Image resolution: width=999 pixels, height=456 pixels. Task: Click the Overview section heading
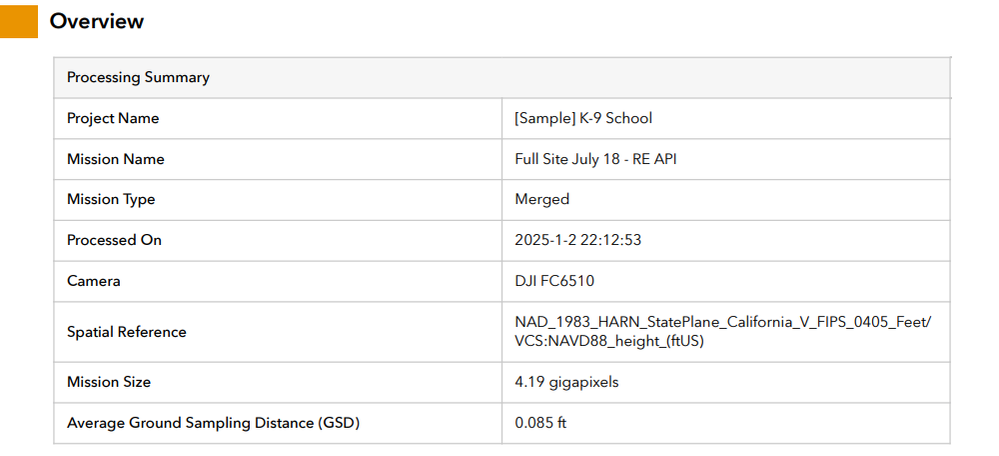97,21
